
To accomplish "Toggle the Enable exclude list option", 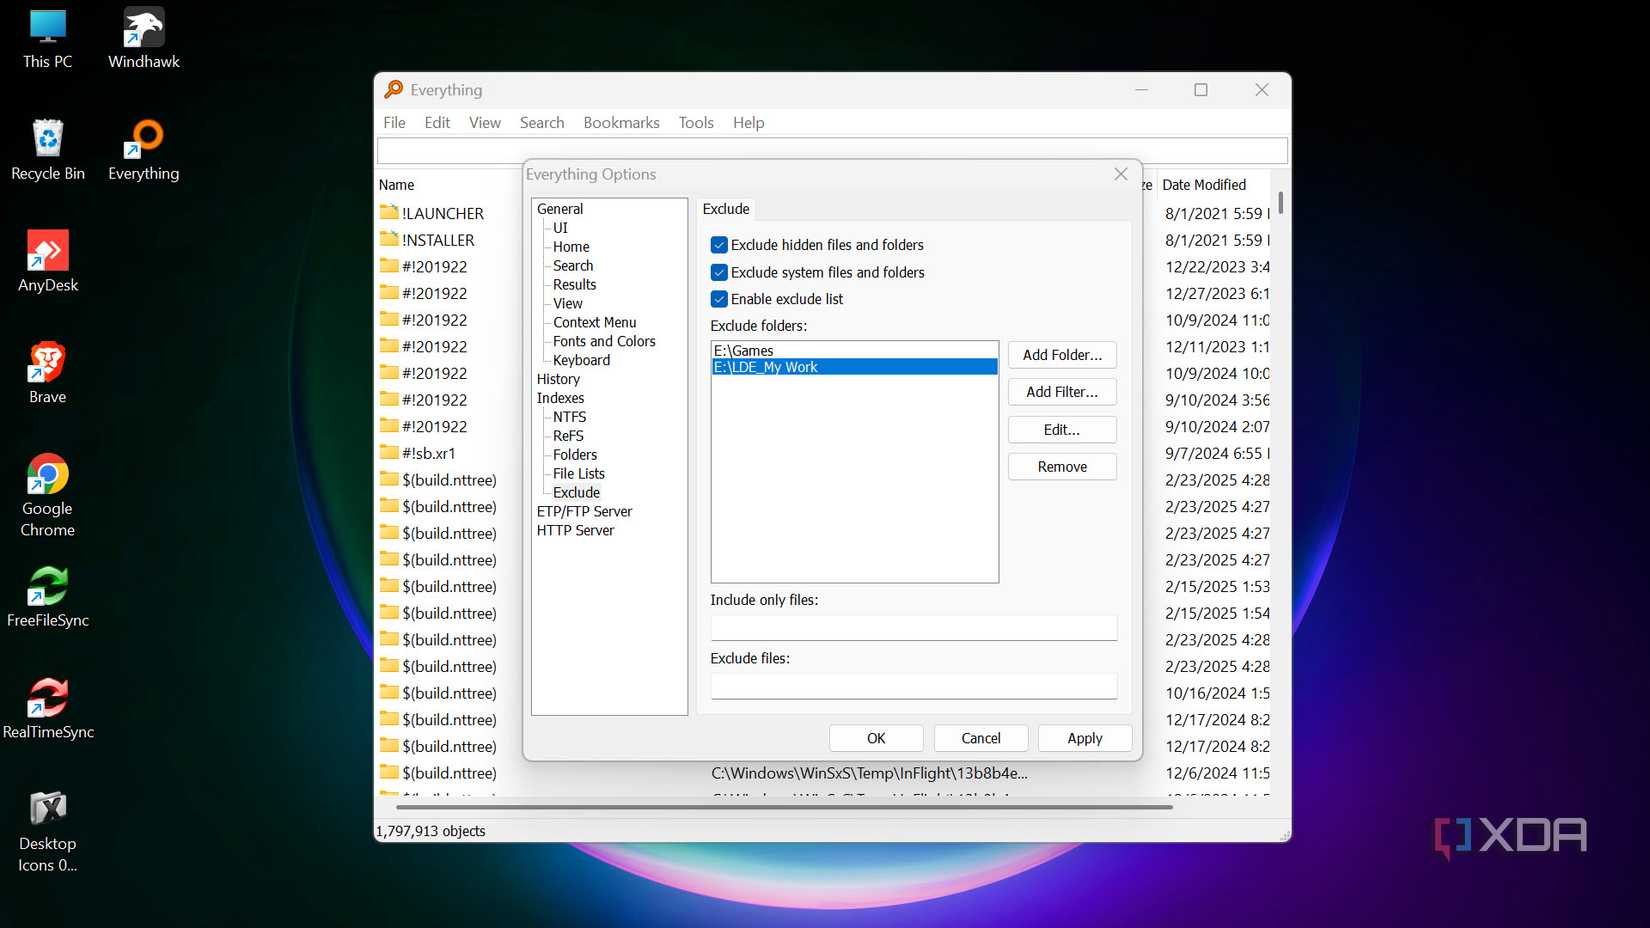I will tap(719, 298).
